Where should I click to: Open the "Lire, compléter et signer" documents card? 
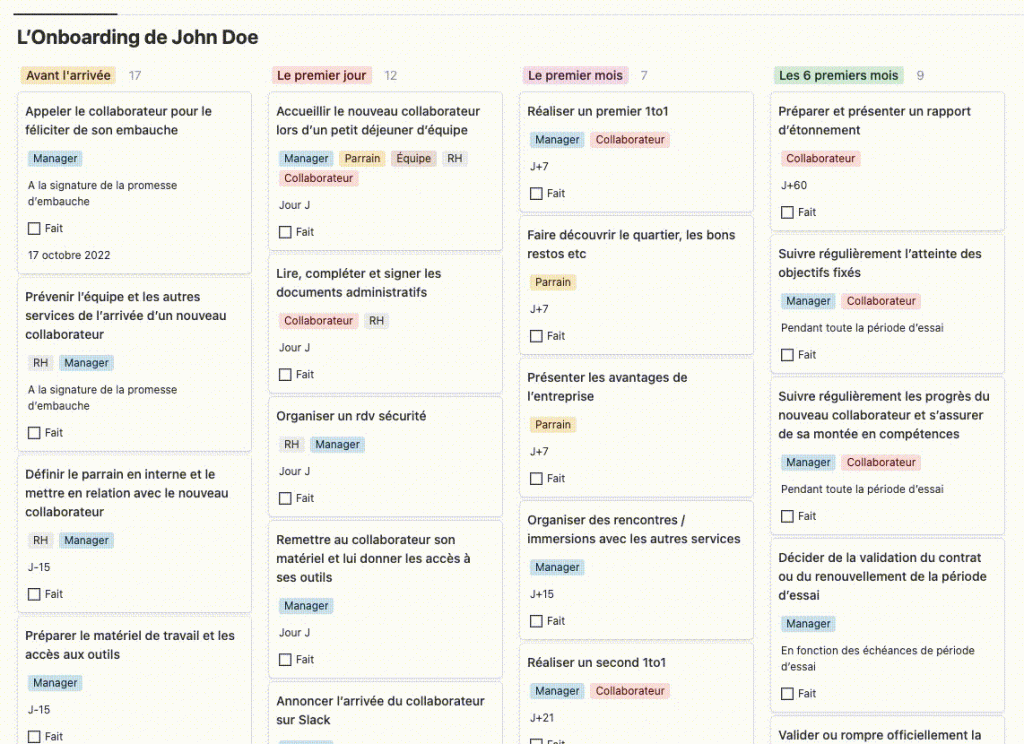click(358, 283)
